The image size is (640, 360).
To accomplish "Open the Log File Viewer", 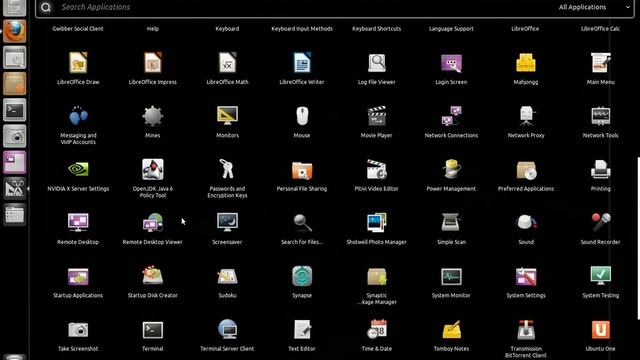I will 377,63.
